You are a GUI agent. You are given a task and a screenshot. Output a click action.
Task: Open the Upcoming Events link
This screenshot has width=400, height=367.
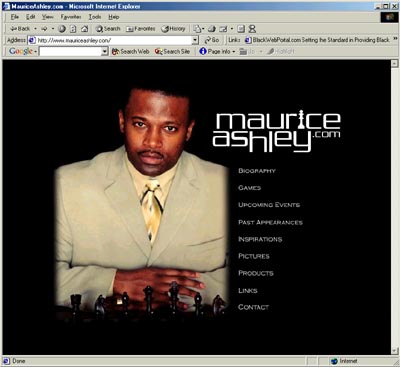click(269, 205)
